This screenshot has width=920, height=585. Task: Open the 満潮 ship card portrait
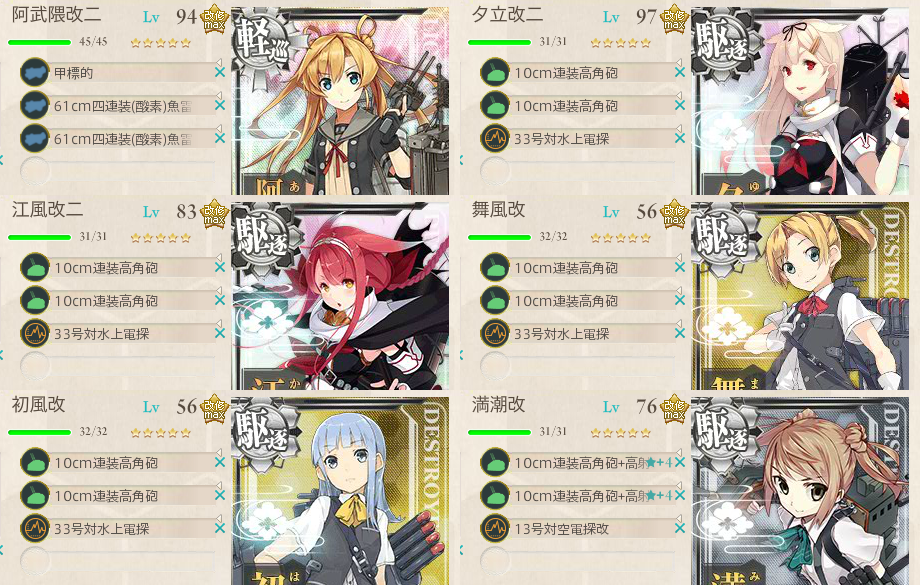click(800, 491)
